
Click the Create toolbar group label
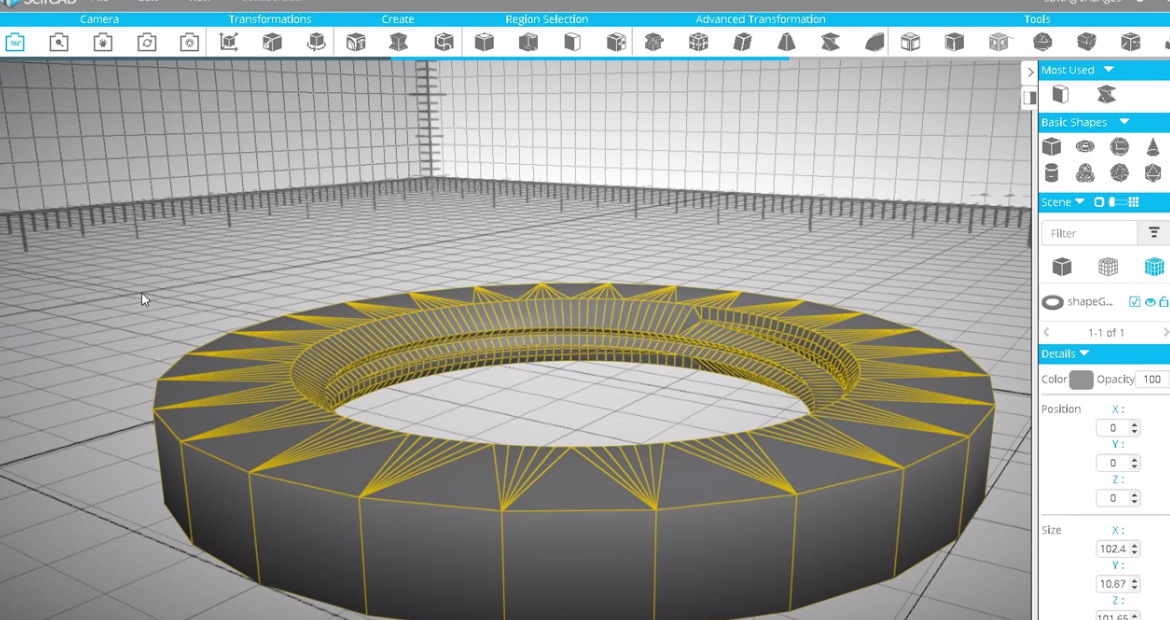tap(398, 19)
